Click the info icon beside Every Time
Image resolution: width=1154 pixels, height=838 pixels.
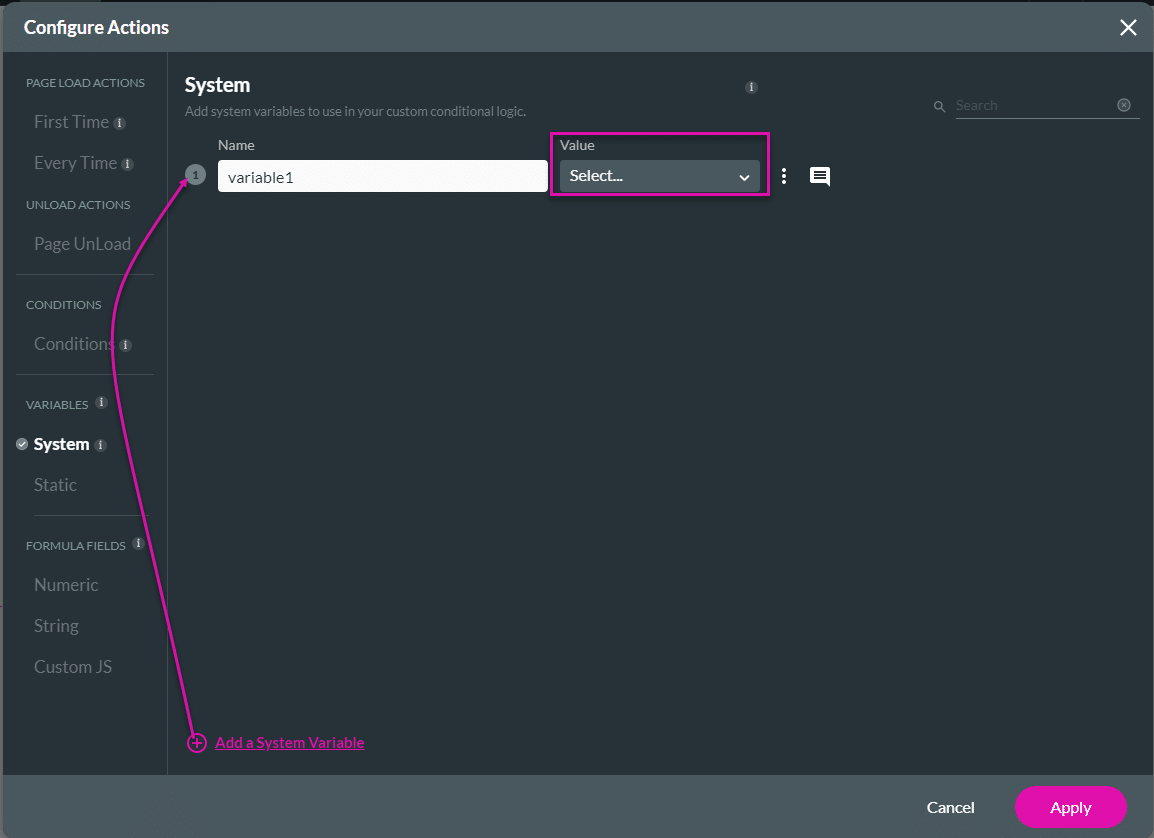pos(125,163)
